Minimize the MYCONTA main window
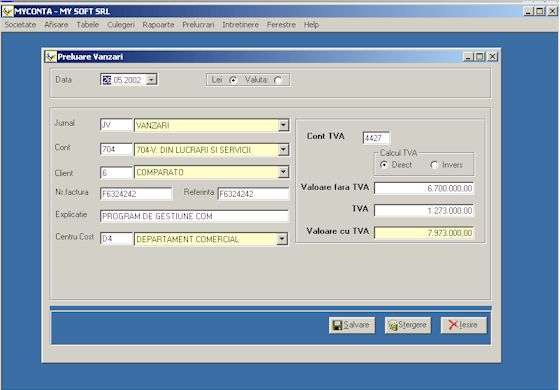Screen dimensions: 560x390 (529, 11)
